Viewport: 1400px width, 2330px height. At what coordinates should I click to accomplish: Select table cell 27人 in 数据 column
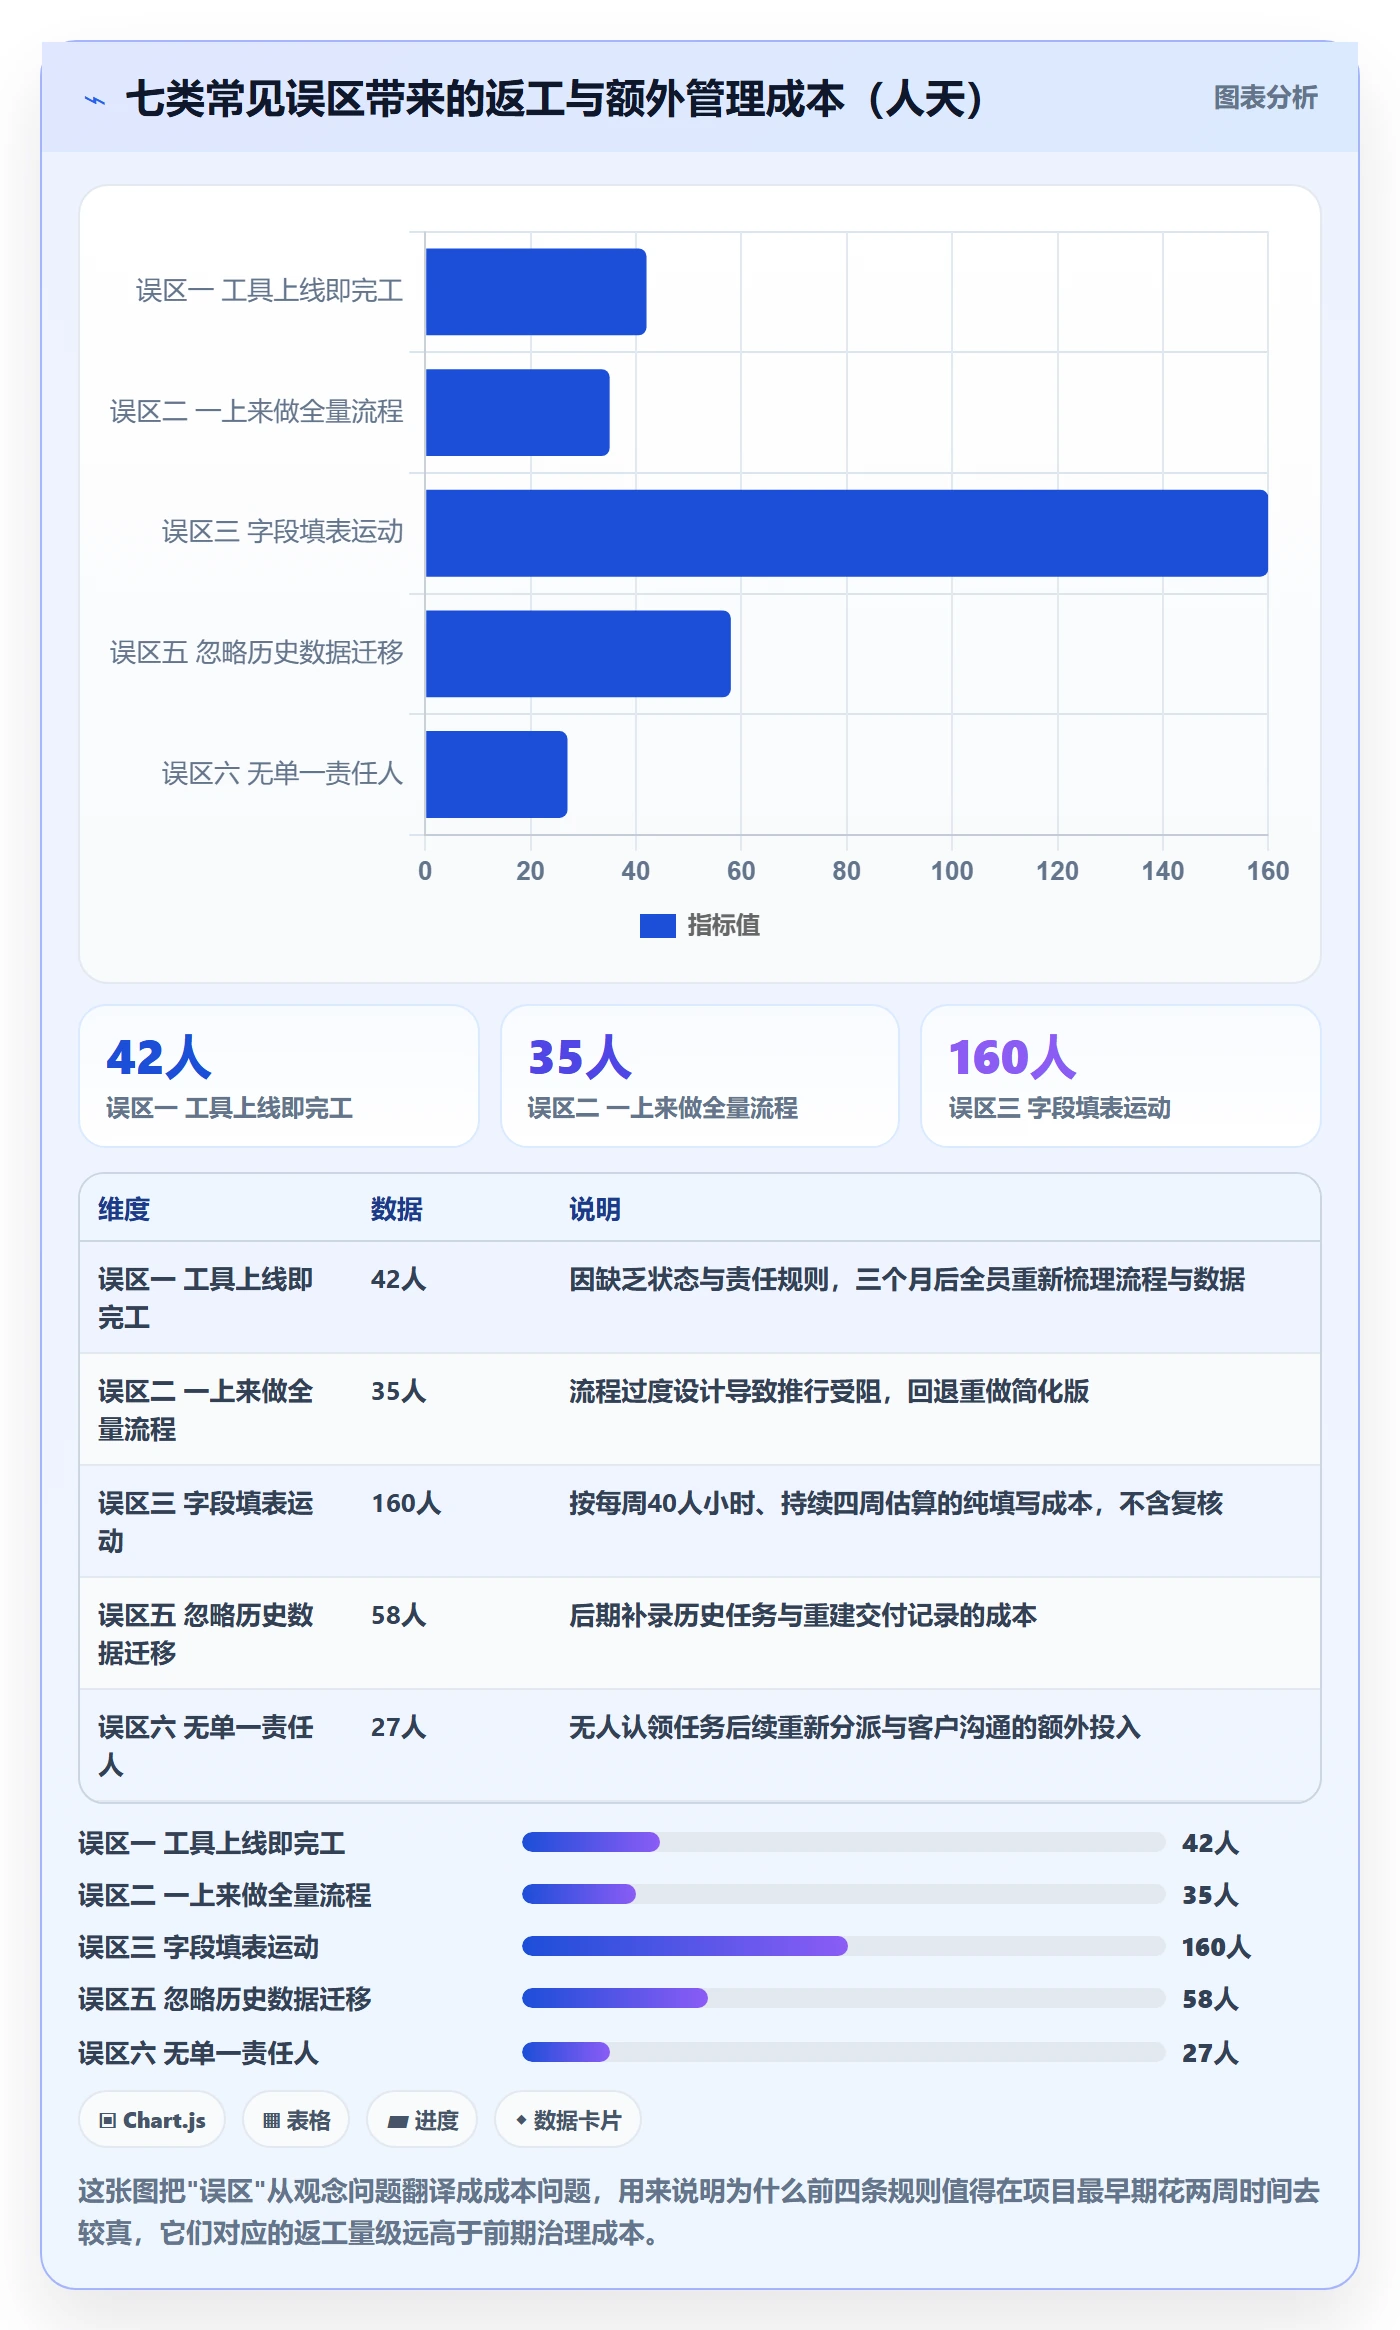tap(399, 1727)
